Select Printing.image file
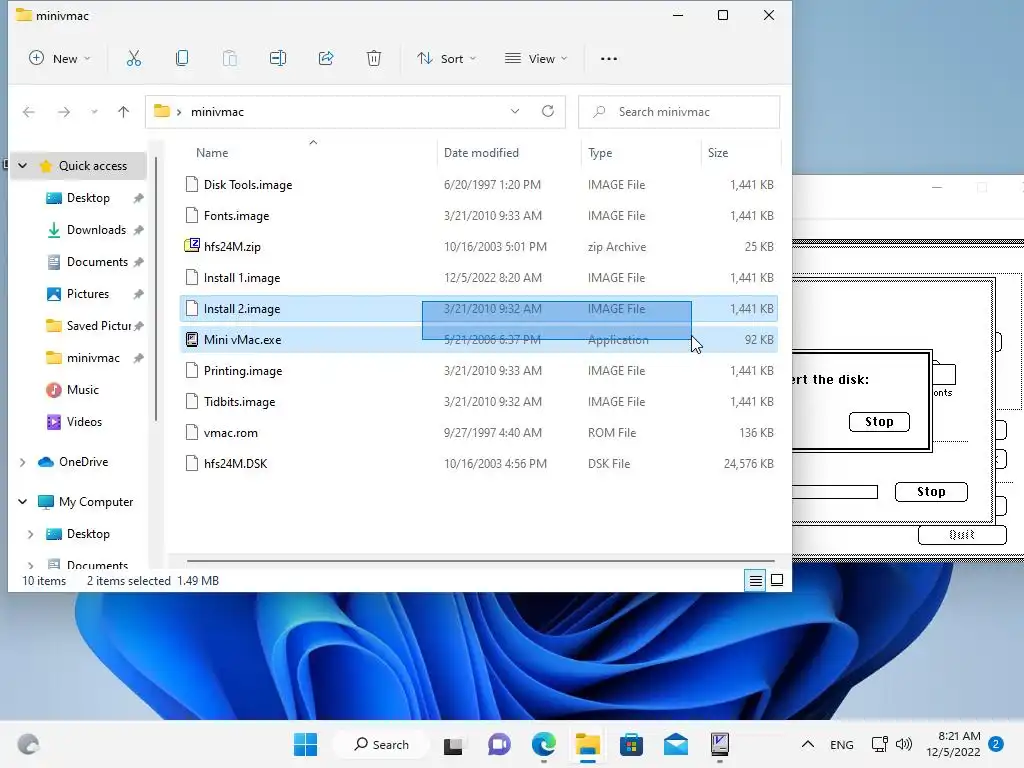This screenshot has height=768, width=1024. click(479, 371)
